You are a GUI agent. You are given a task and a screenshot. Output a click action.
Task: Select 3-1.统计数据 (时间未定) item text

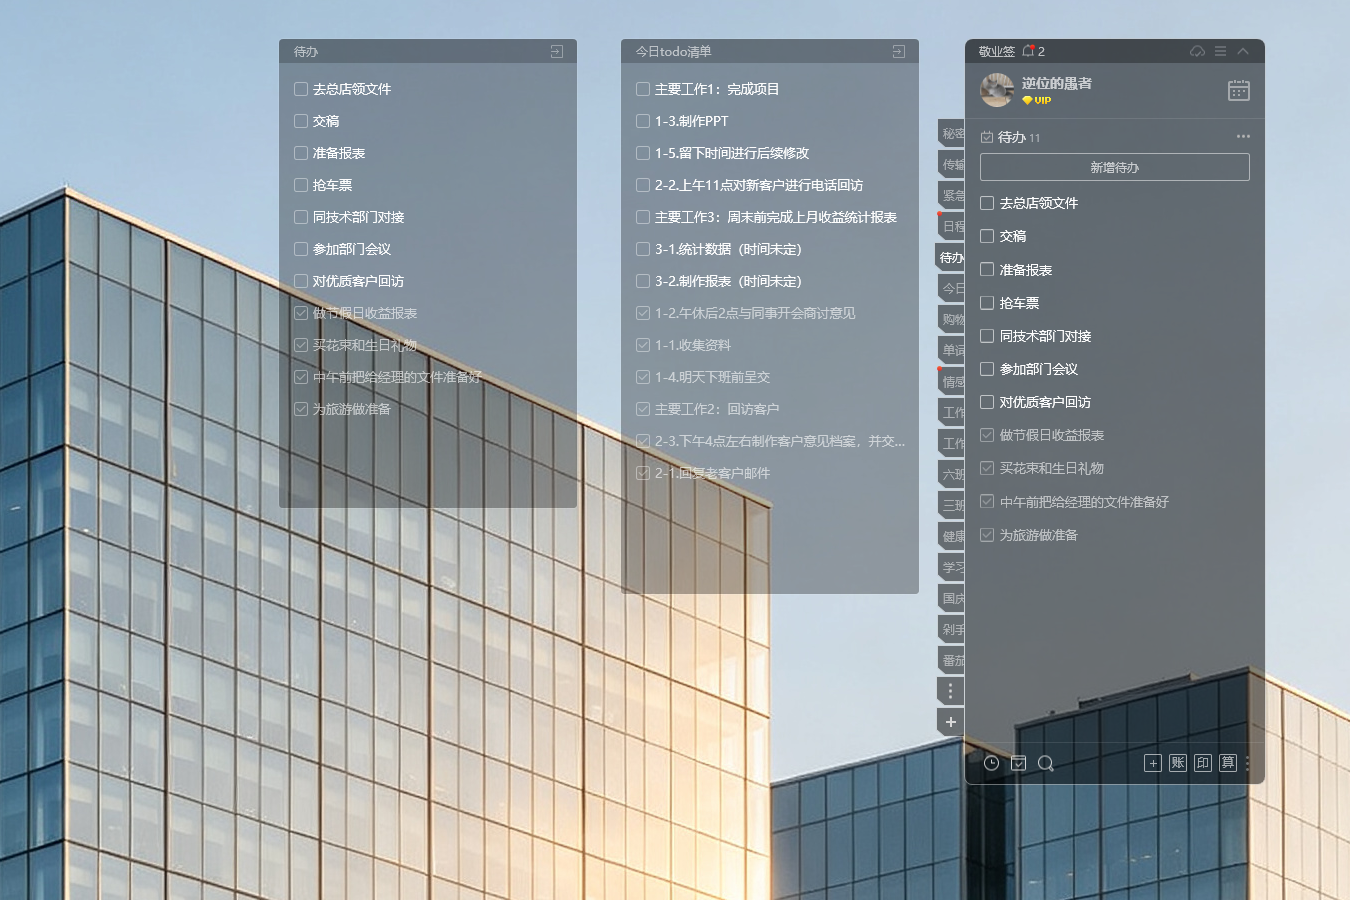click(x=728, y=249)
